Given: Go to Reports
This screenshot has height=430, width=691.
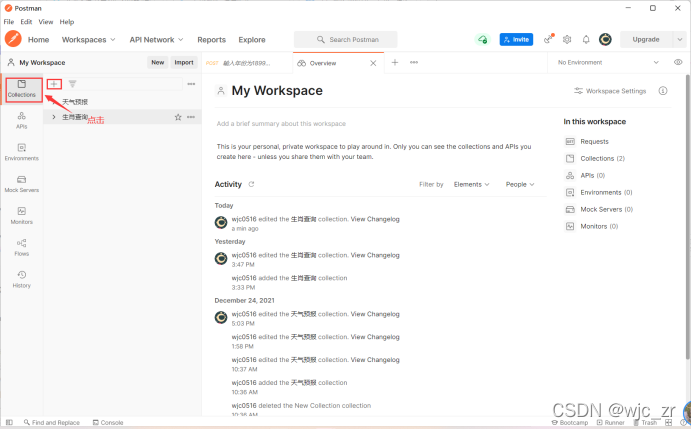Looking at the screenshot, I should [x=212, y=40].
